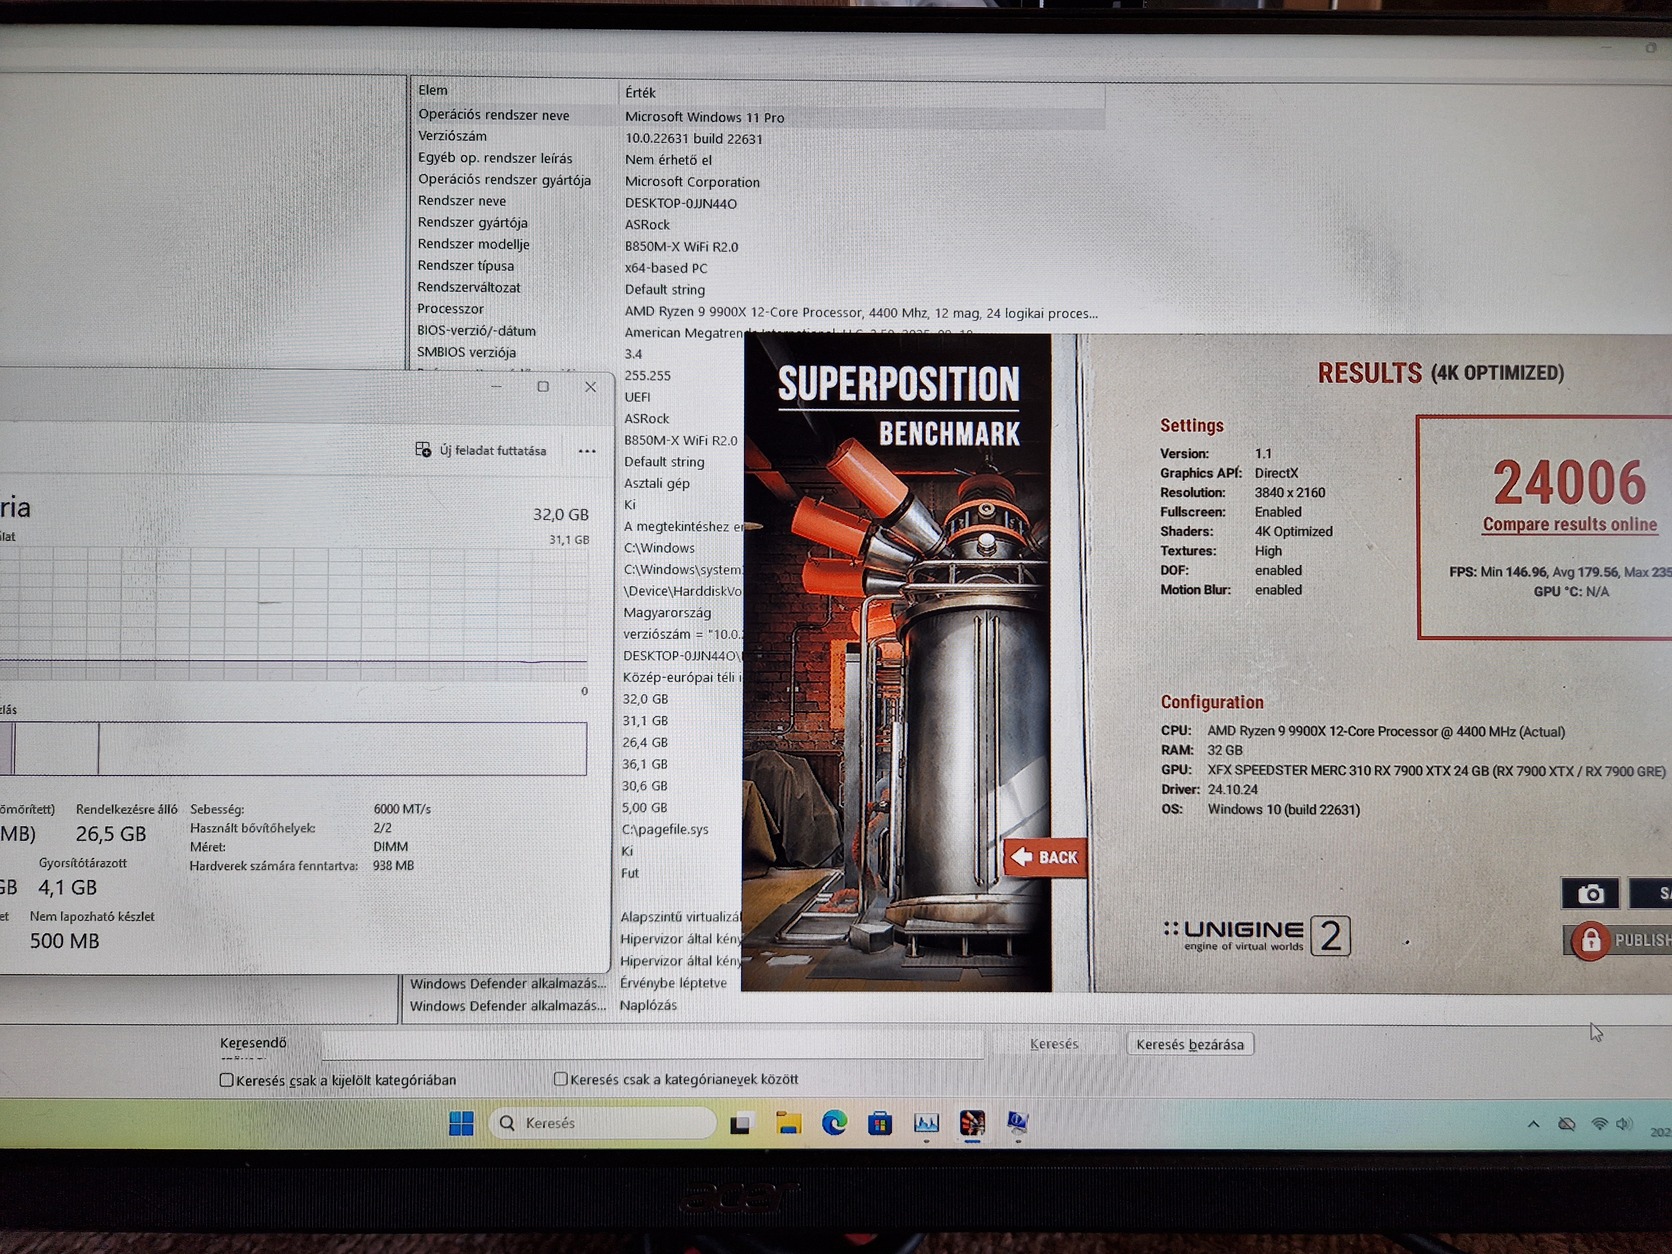Viewport: 1672px width, 1254px height.
Task: Switch to Task Manager via taskbar icon
Action: point(926,1124)
